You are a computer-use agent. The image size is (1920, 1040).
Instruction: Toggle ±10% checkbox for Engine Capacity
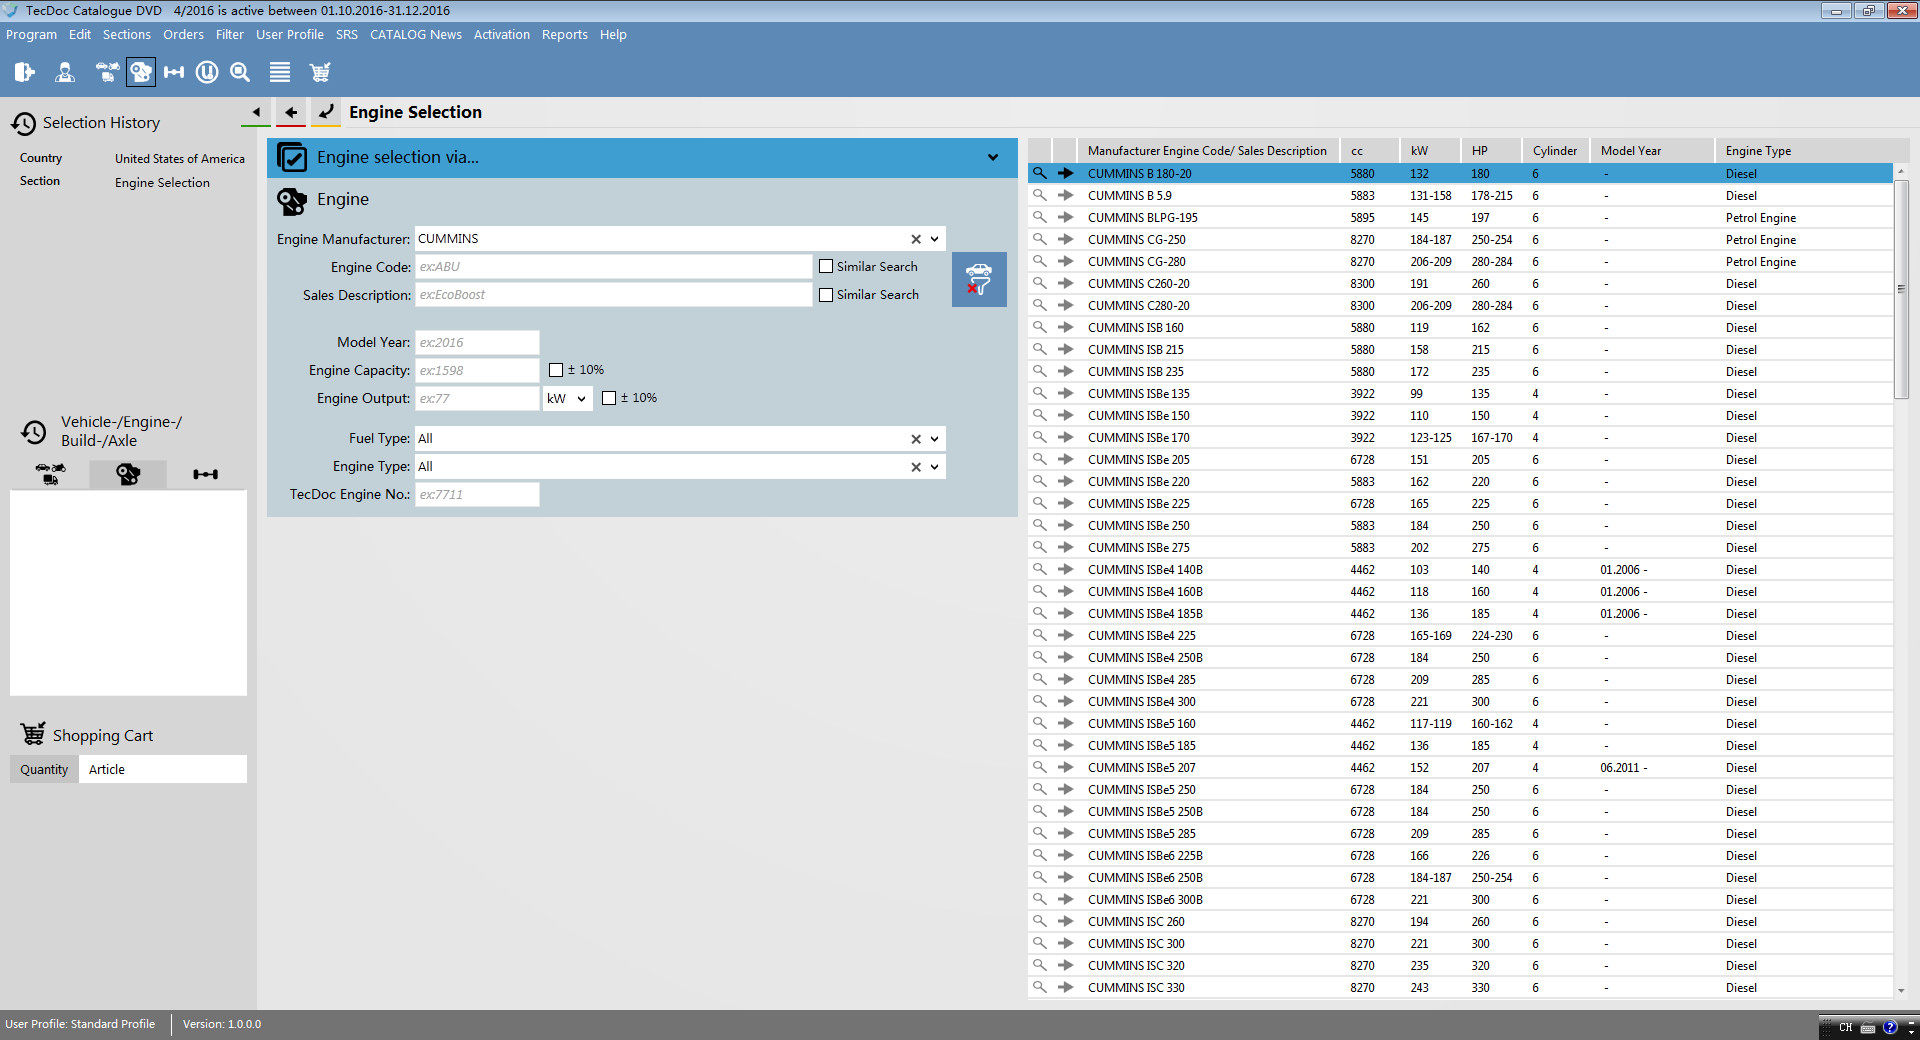point(556,370)
